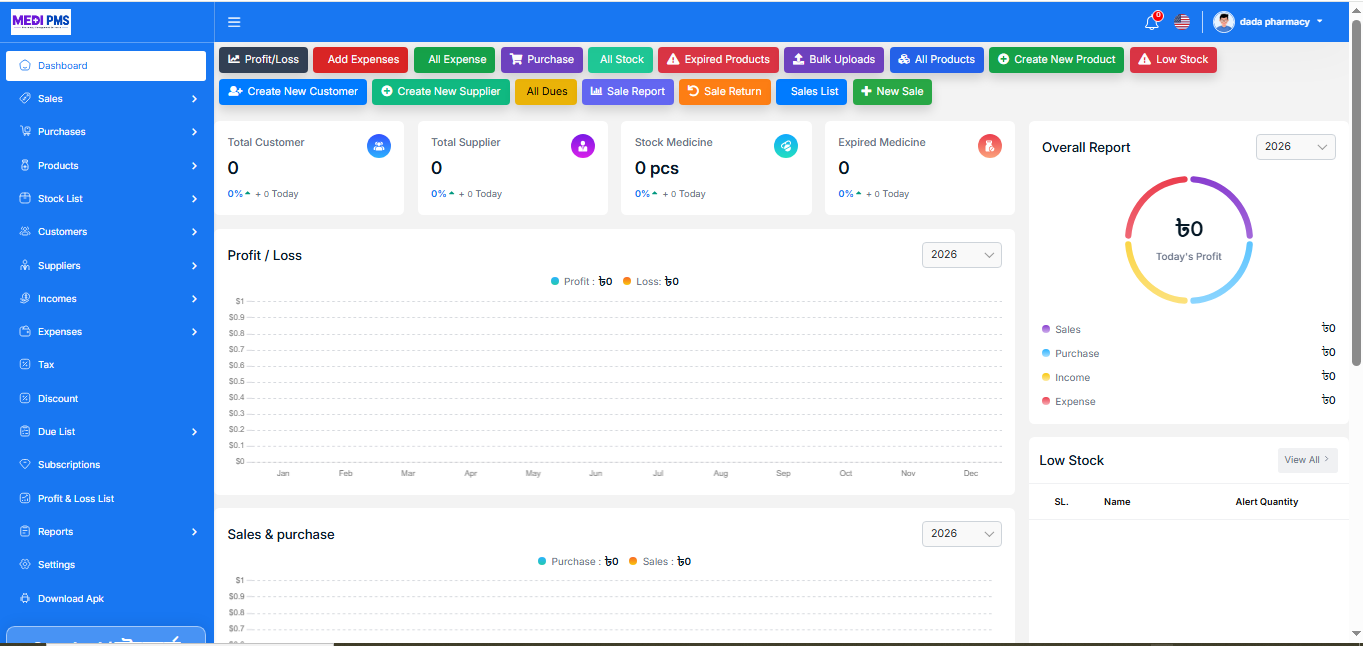1363x646 pixels.
Task: Toggle Loss series in Profit/Loss legend
Action: click(x=651, y=282)
